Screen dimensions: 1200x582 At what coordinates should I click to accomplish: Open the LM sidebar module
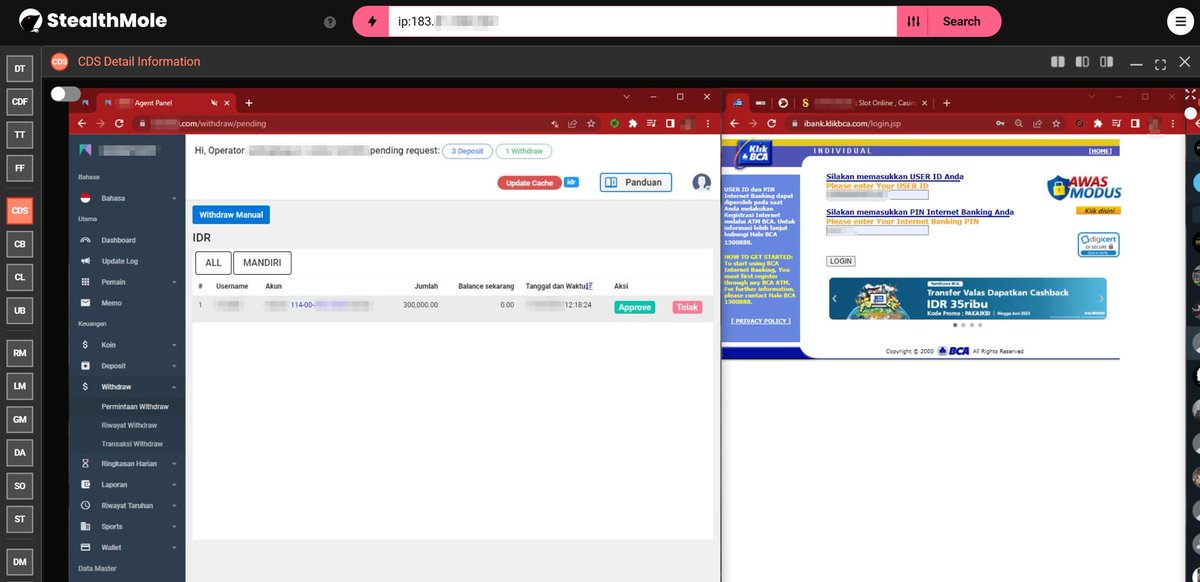coord(20,386)
